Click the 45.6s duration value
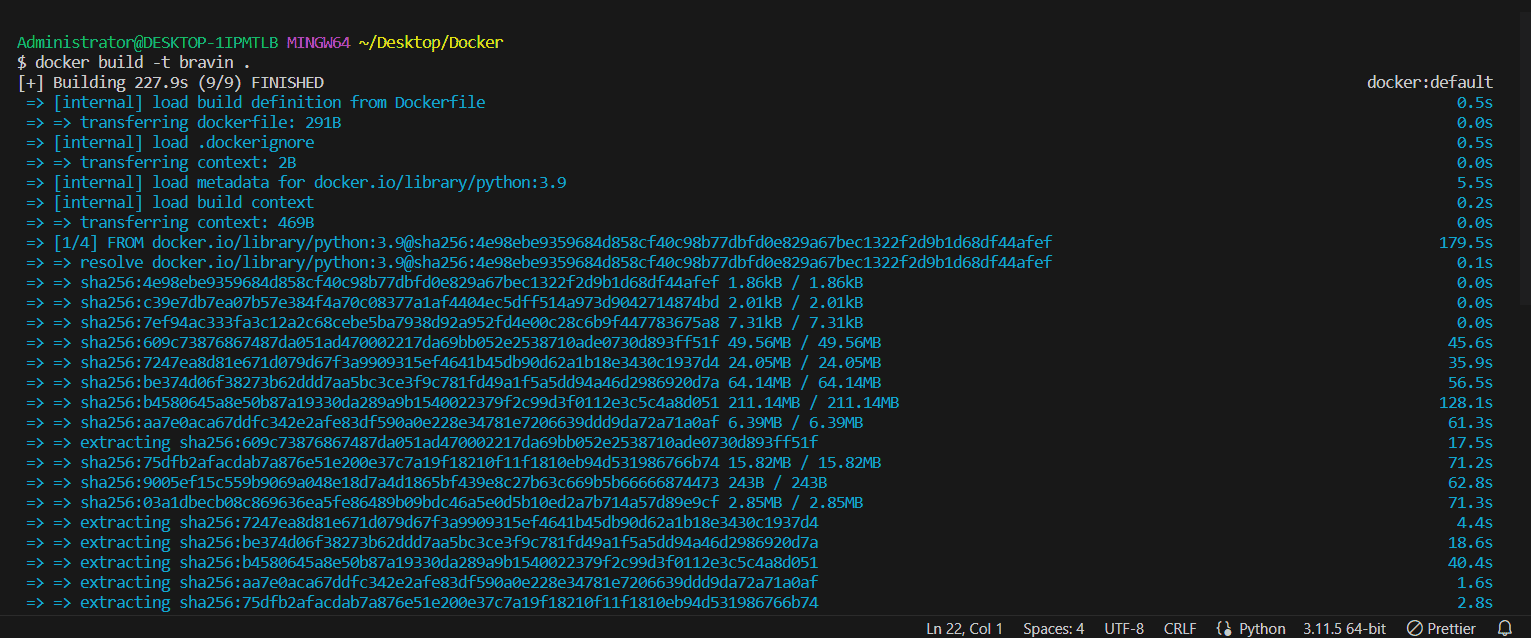1531x638 pixels. [x=1470, y=342]
